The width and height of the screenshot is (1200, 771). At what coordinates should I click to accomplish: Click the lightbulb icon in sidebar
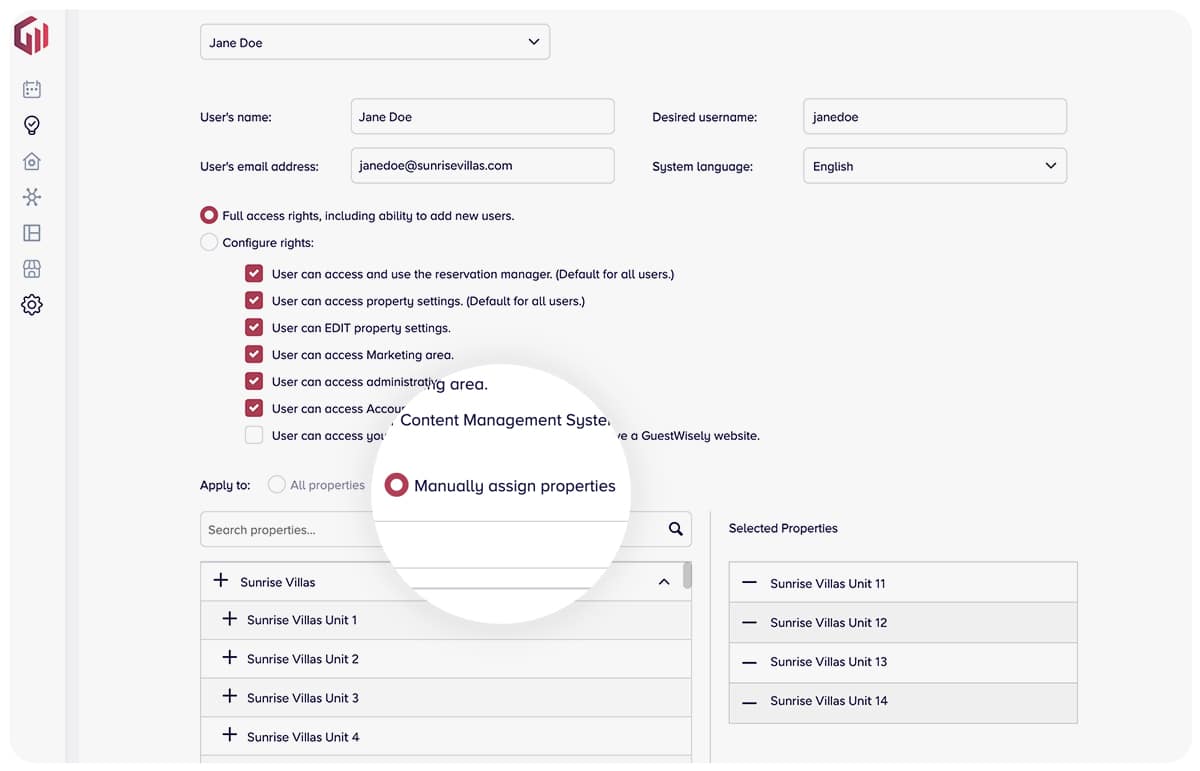32,125
